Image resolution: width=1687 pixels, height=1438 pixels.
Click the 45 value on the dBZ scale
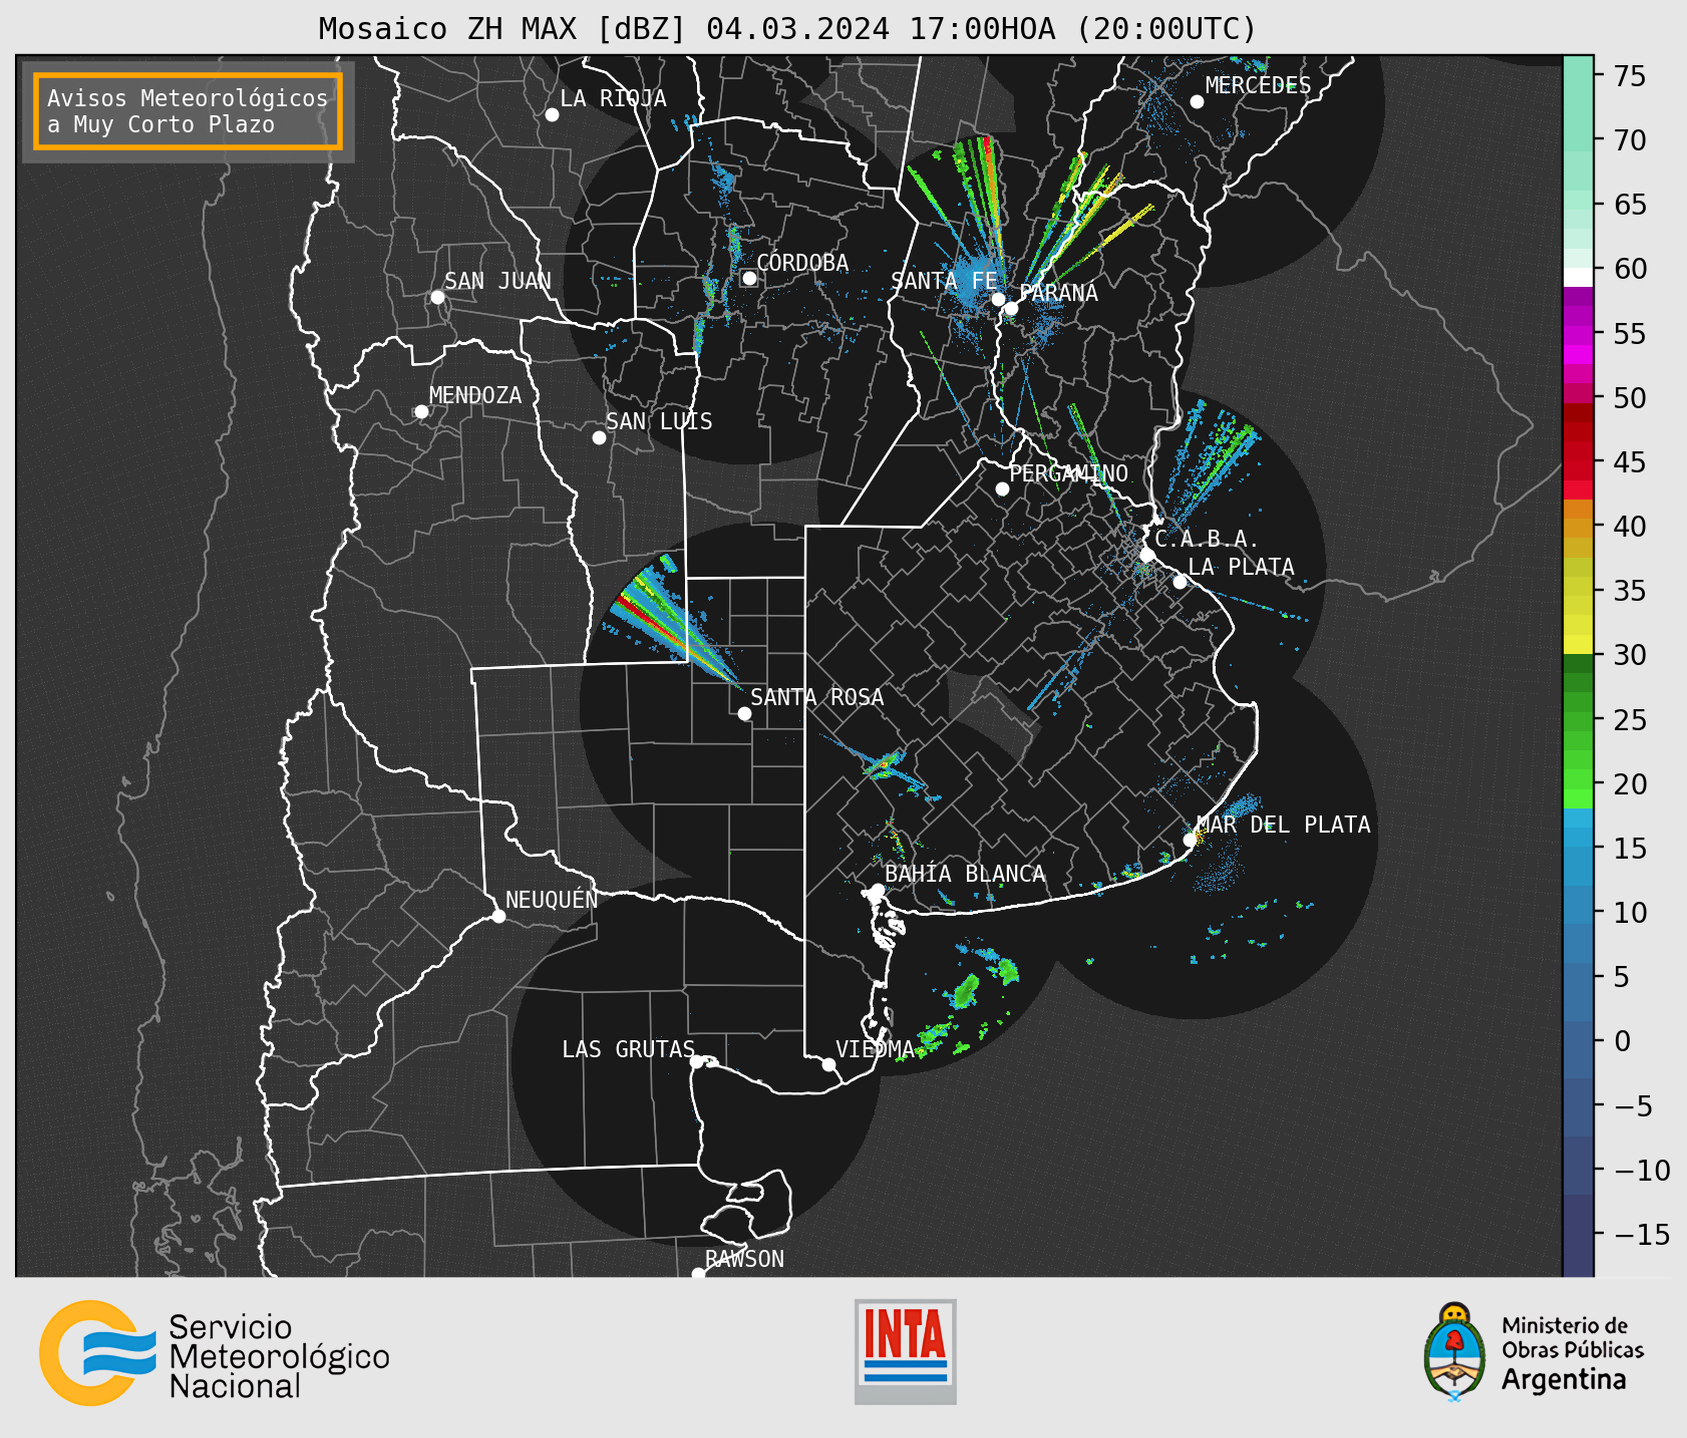coord(1629,462)
